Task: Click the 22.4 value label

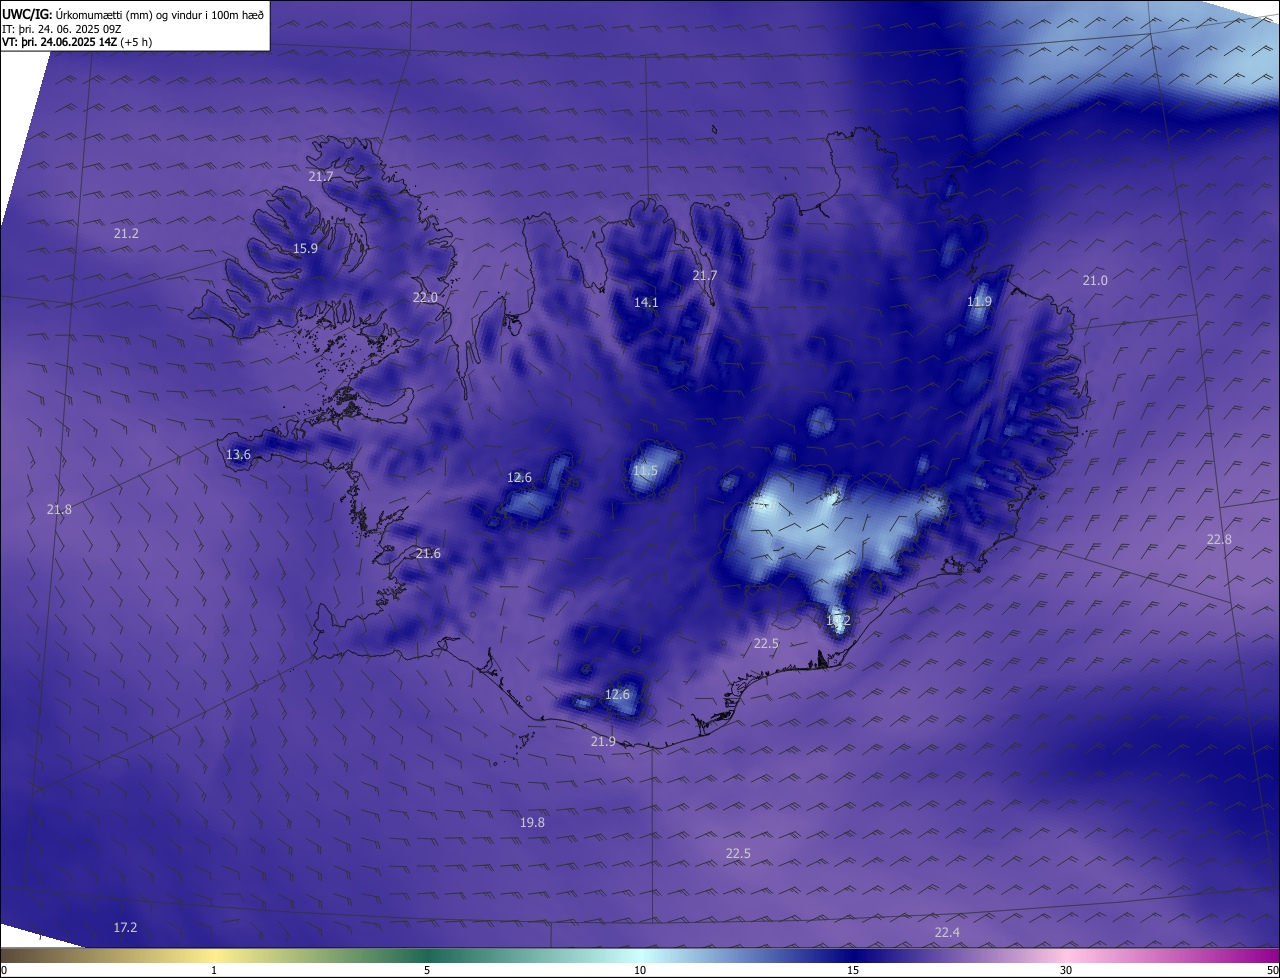Action: 947,933
